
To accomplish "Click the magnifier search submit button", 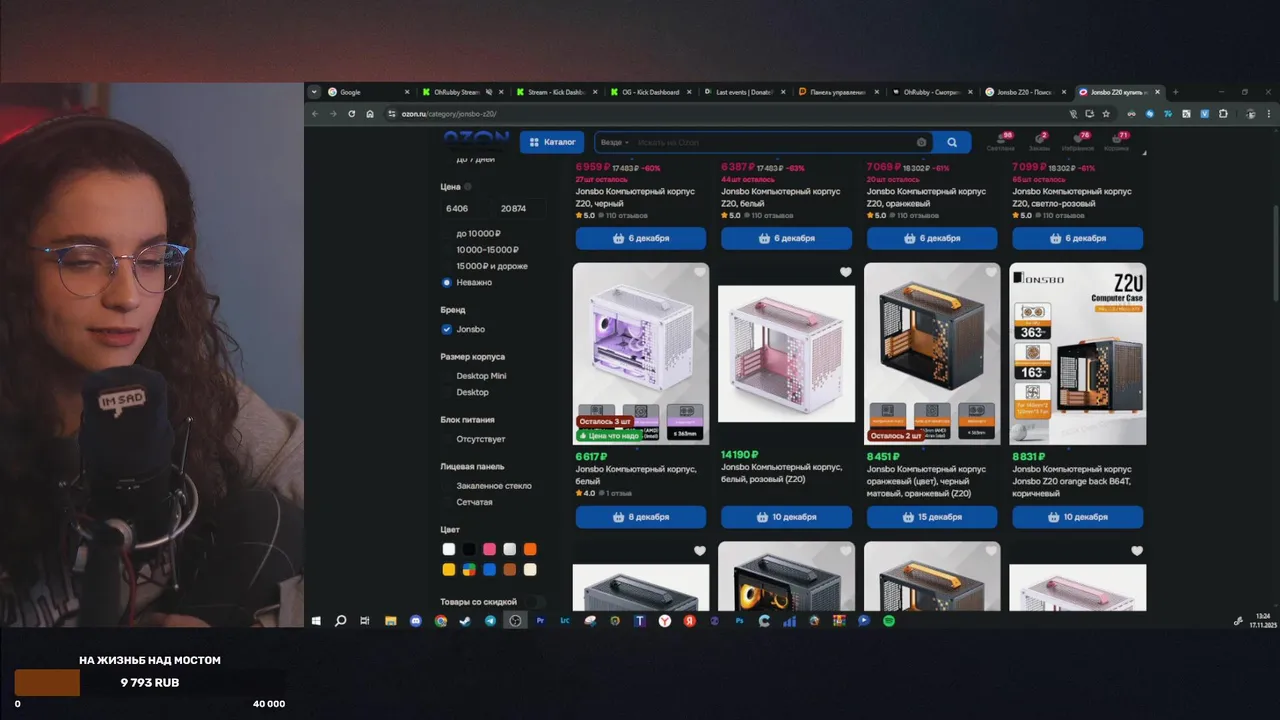I will 952,142.
